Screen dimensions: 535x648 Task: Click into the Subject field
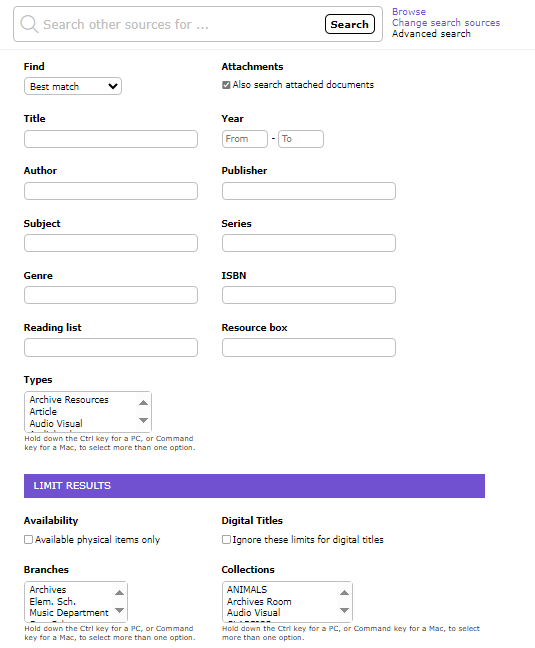click(x=111, y=243)
